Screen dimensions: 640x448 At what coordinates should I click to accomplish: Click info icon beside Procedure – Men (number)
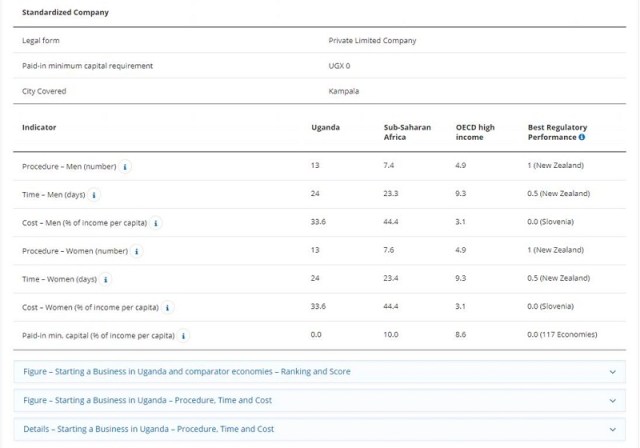(125, 167)
